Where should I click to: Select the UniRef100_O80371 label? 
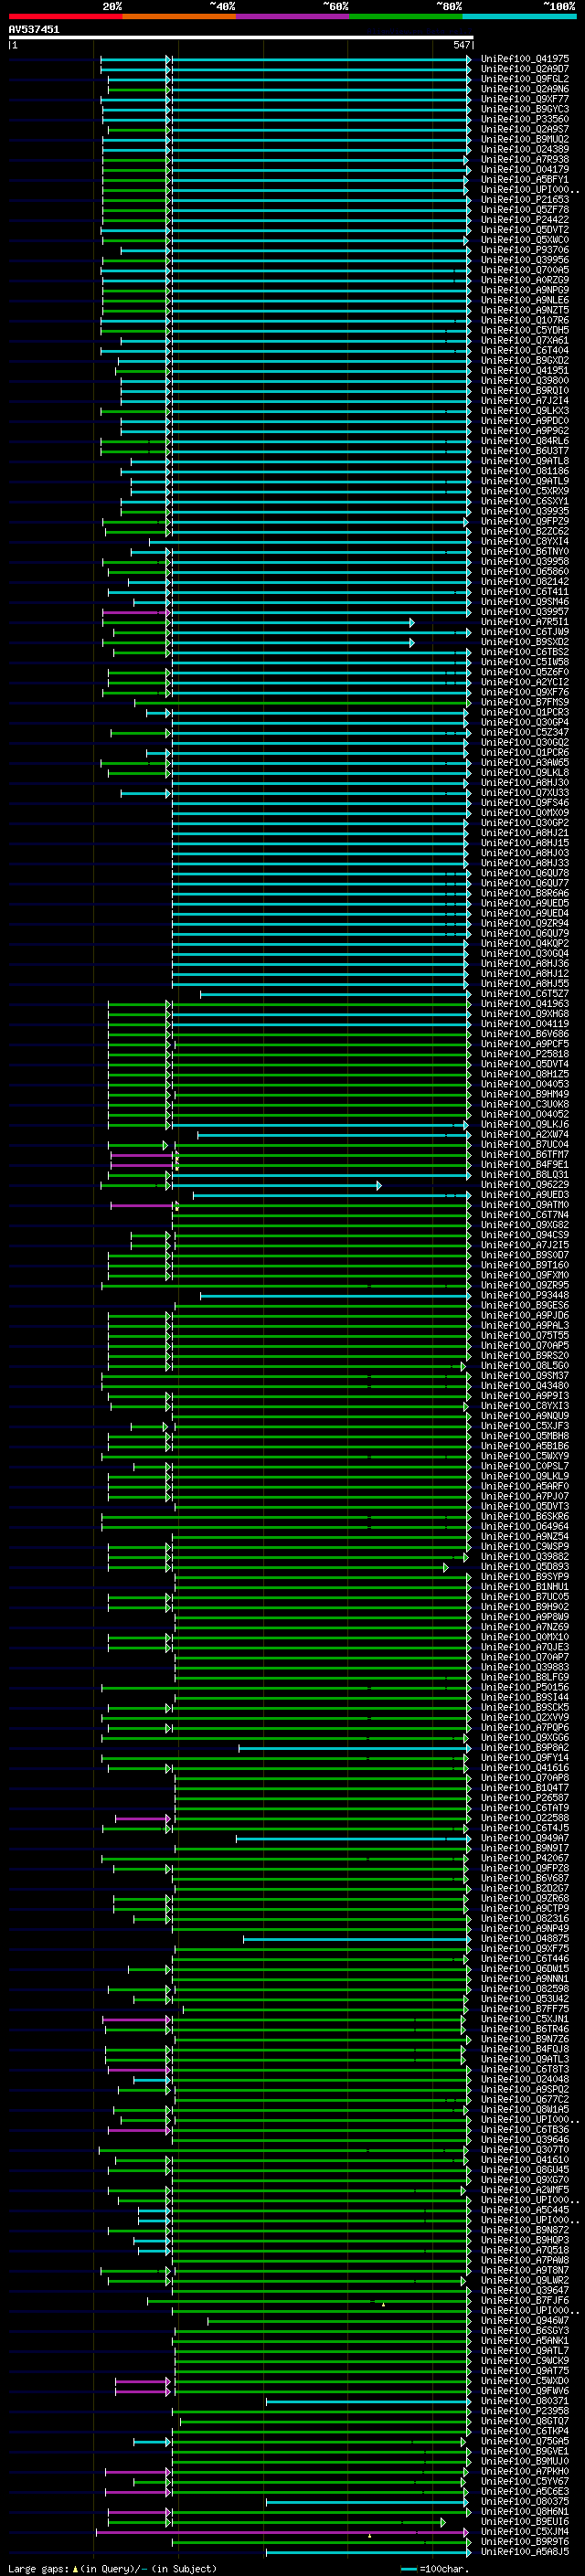tap(525, 2401)
